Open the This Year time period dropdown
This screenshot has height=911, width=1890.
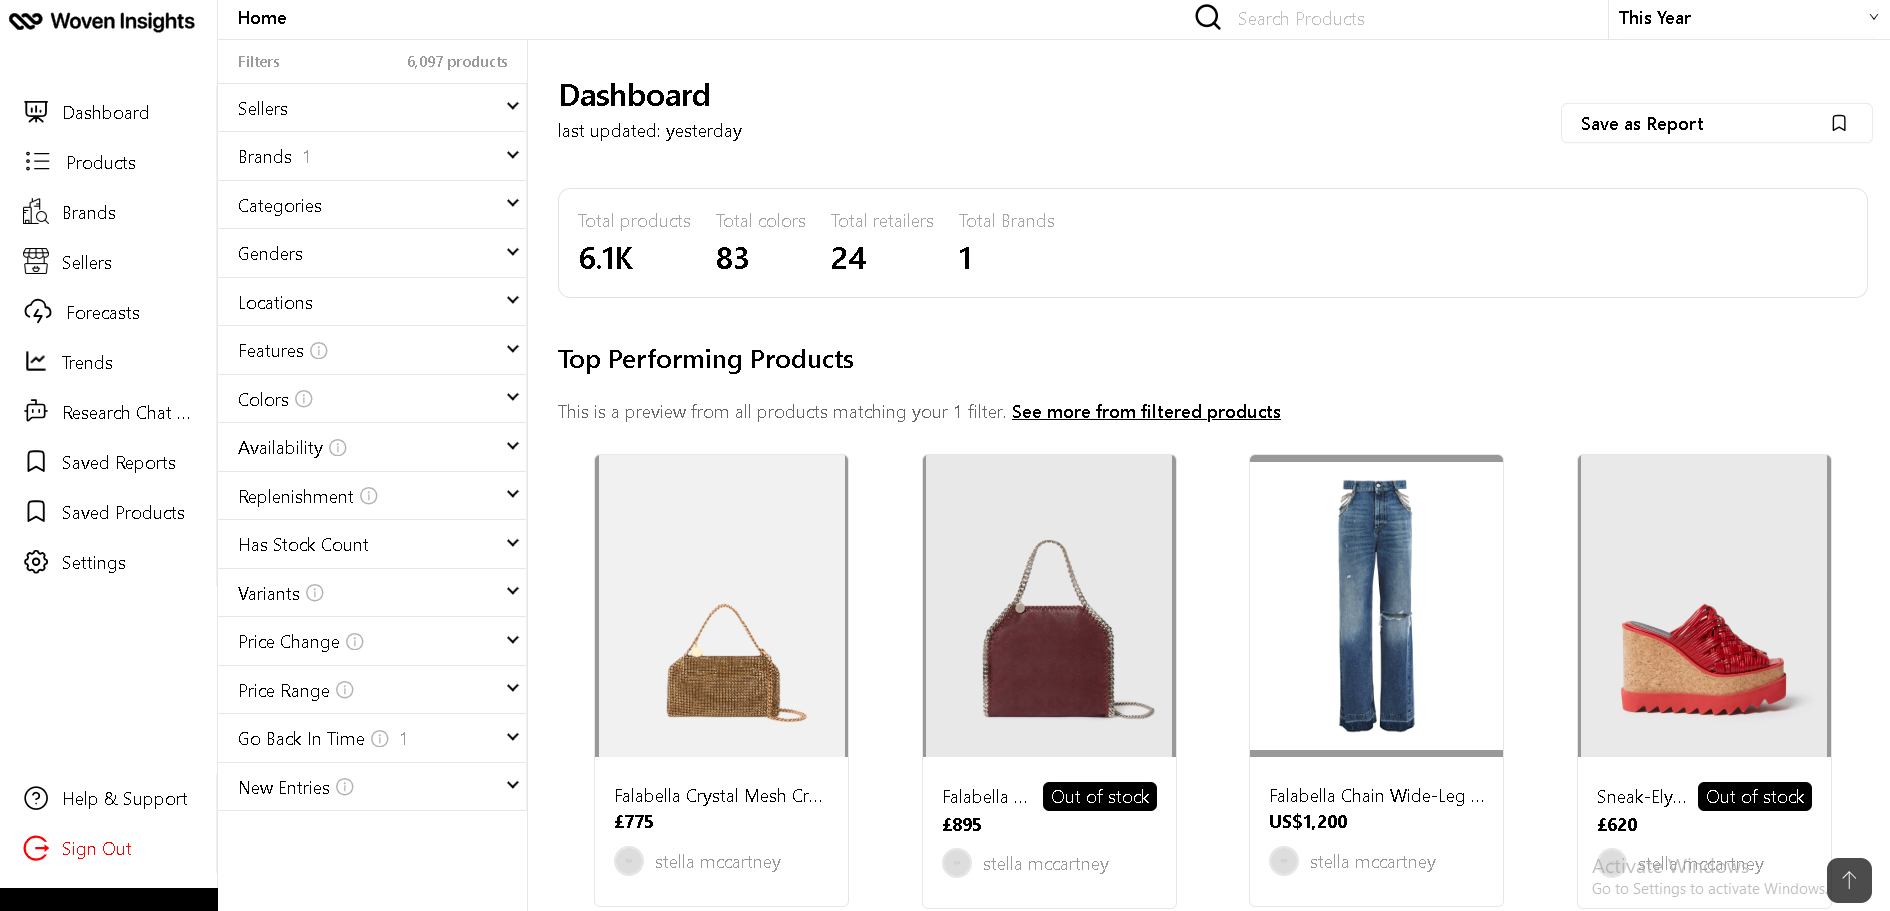[x=1747, y=18]
